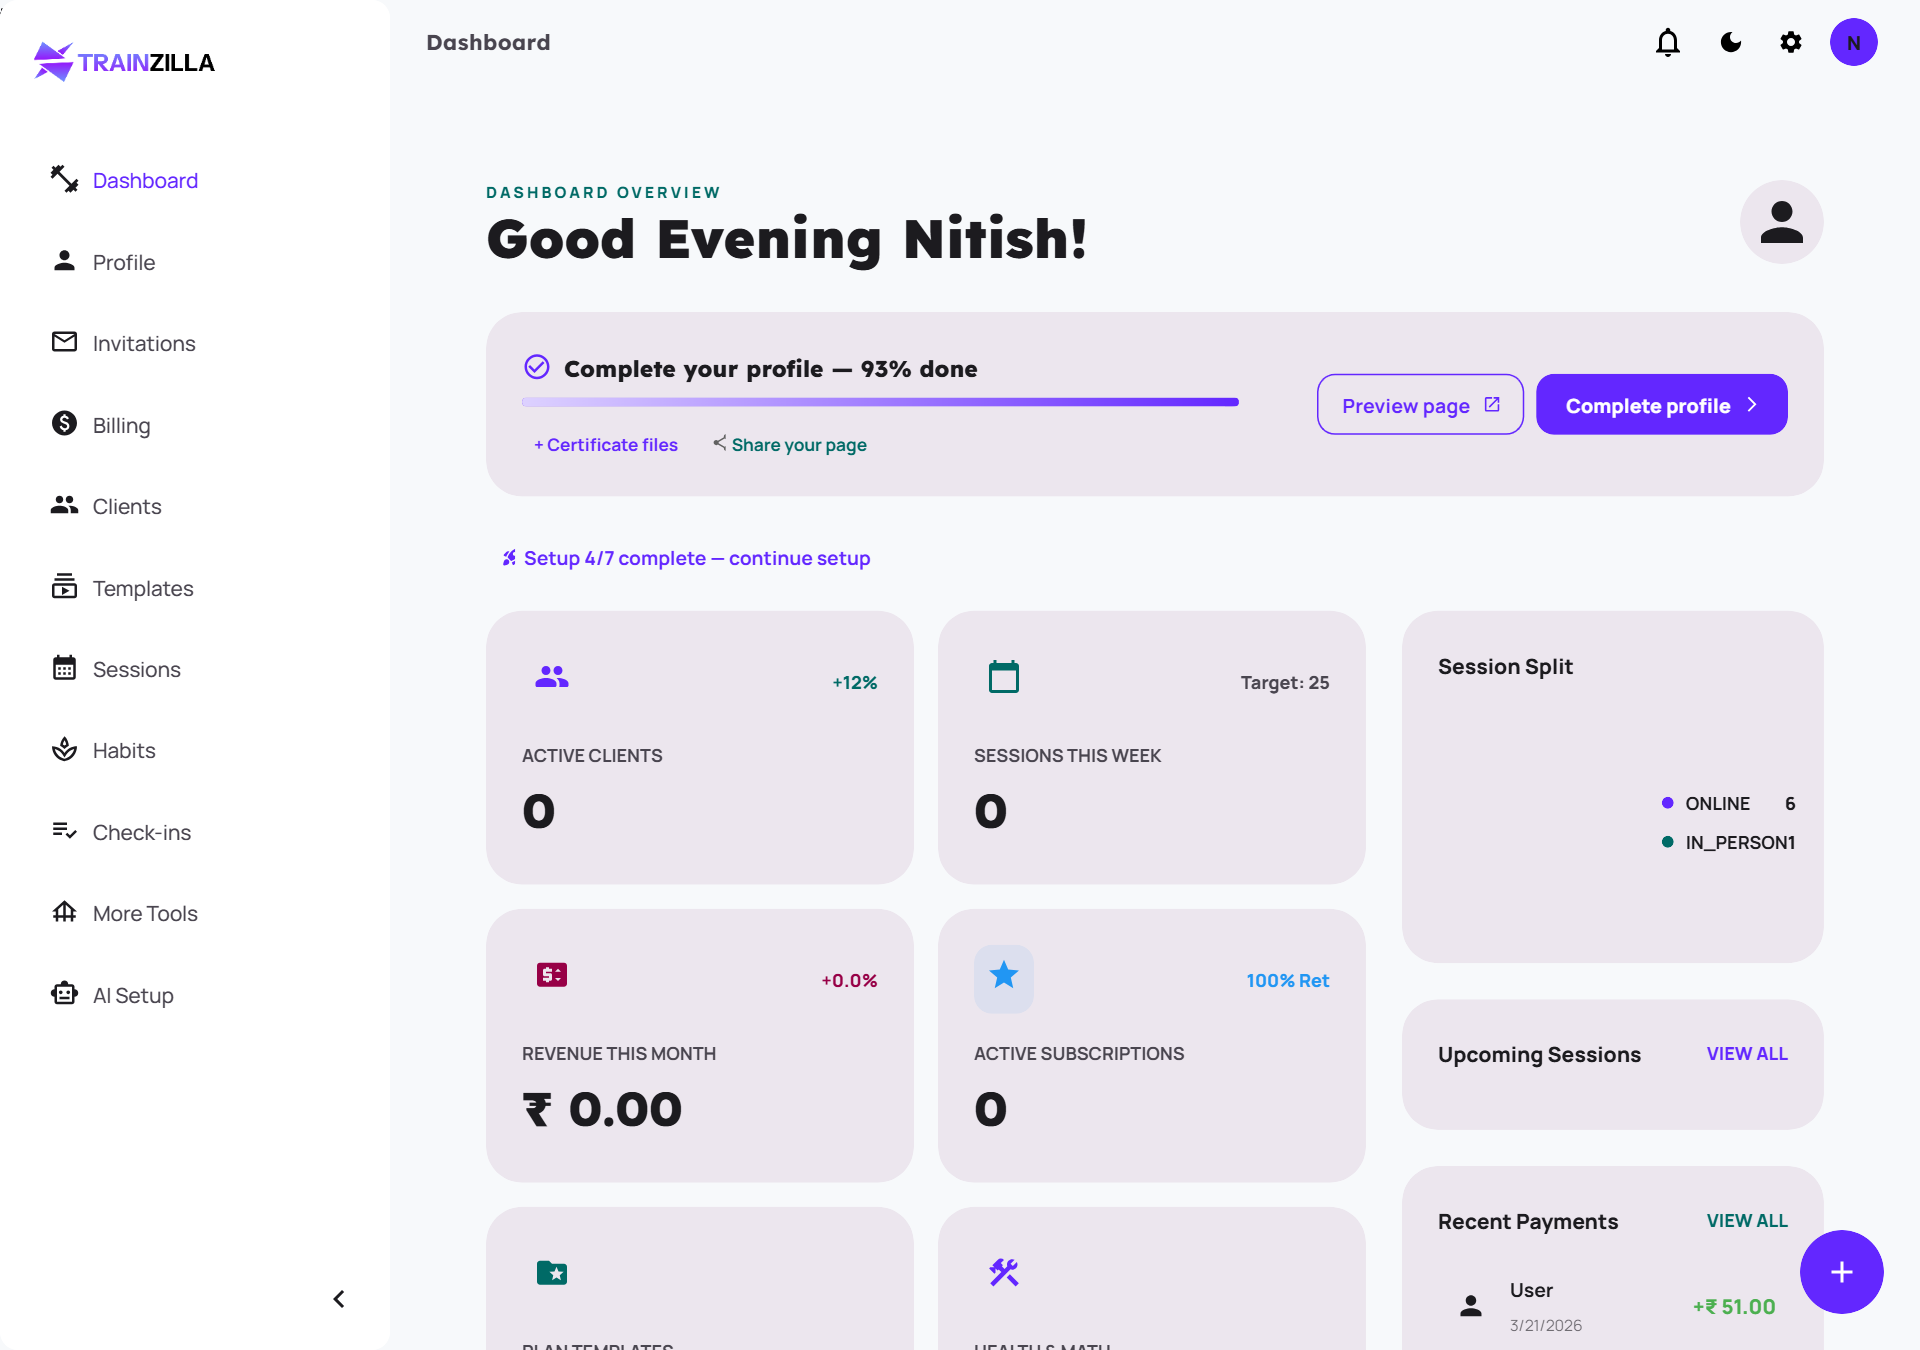This screenshot has width=1920, height=1350.
Task: Click Share your page link
Action: [x=789, y=445]
